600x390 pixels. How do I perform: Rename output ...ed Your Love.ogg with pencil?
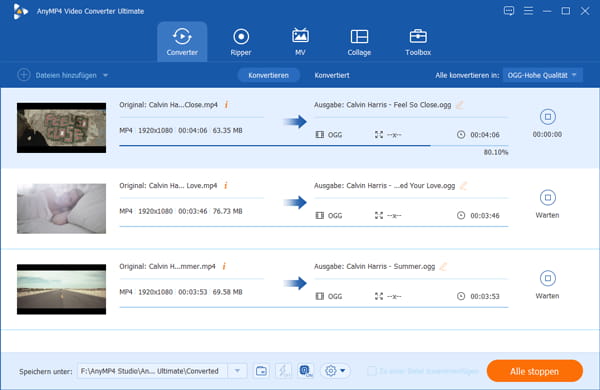coord(463,186)
